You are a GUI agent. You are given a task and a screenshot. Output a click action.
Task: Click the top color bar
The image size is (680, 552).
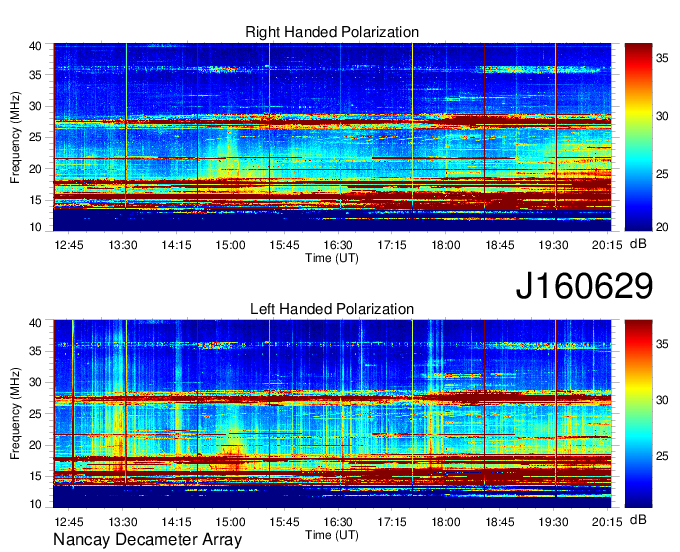[638, 137]
